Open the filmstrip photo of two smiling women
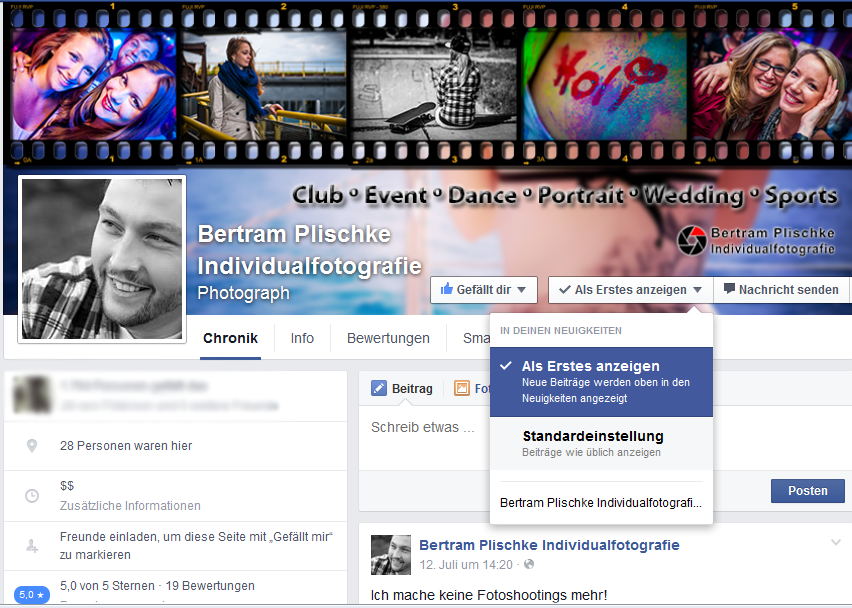This screenshot has width=852, height=608. pos(772,85)
